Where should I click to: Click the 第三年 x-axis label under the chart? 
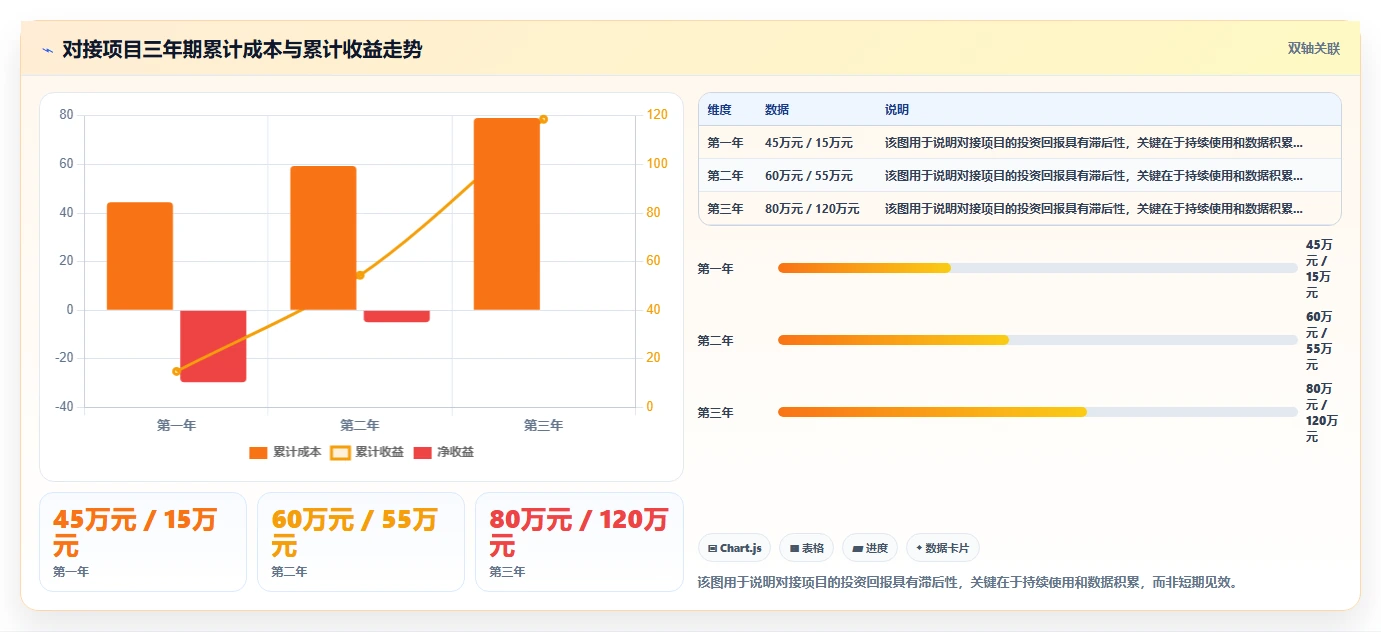544,425
